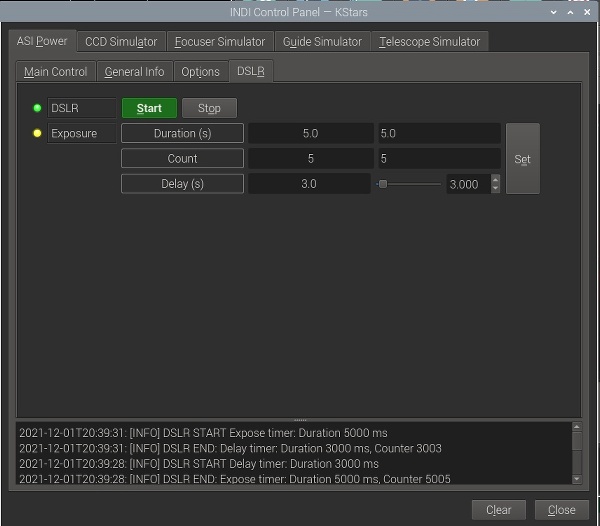Viewport: 600px width, 526px height.
Task: Show the General Info sub-tab
Action: click(134, 72)
